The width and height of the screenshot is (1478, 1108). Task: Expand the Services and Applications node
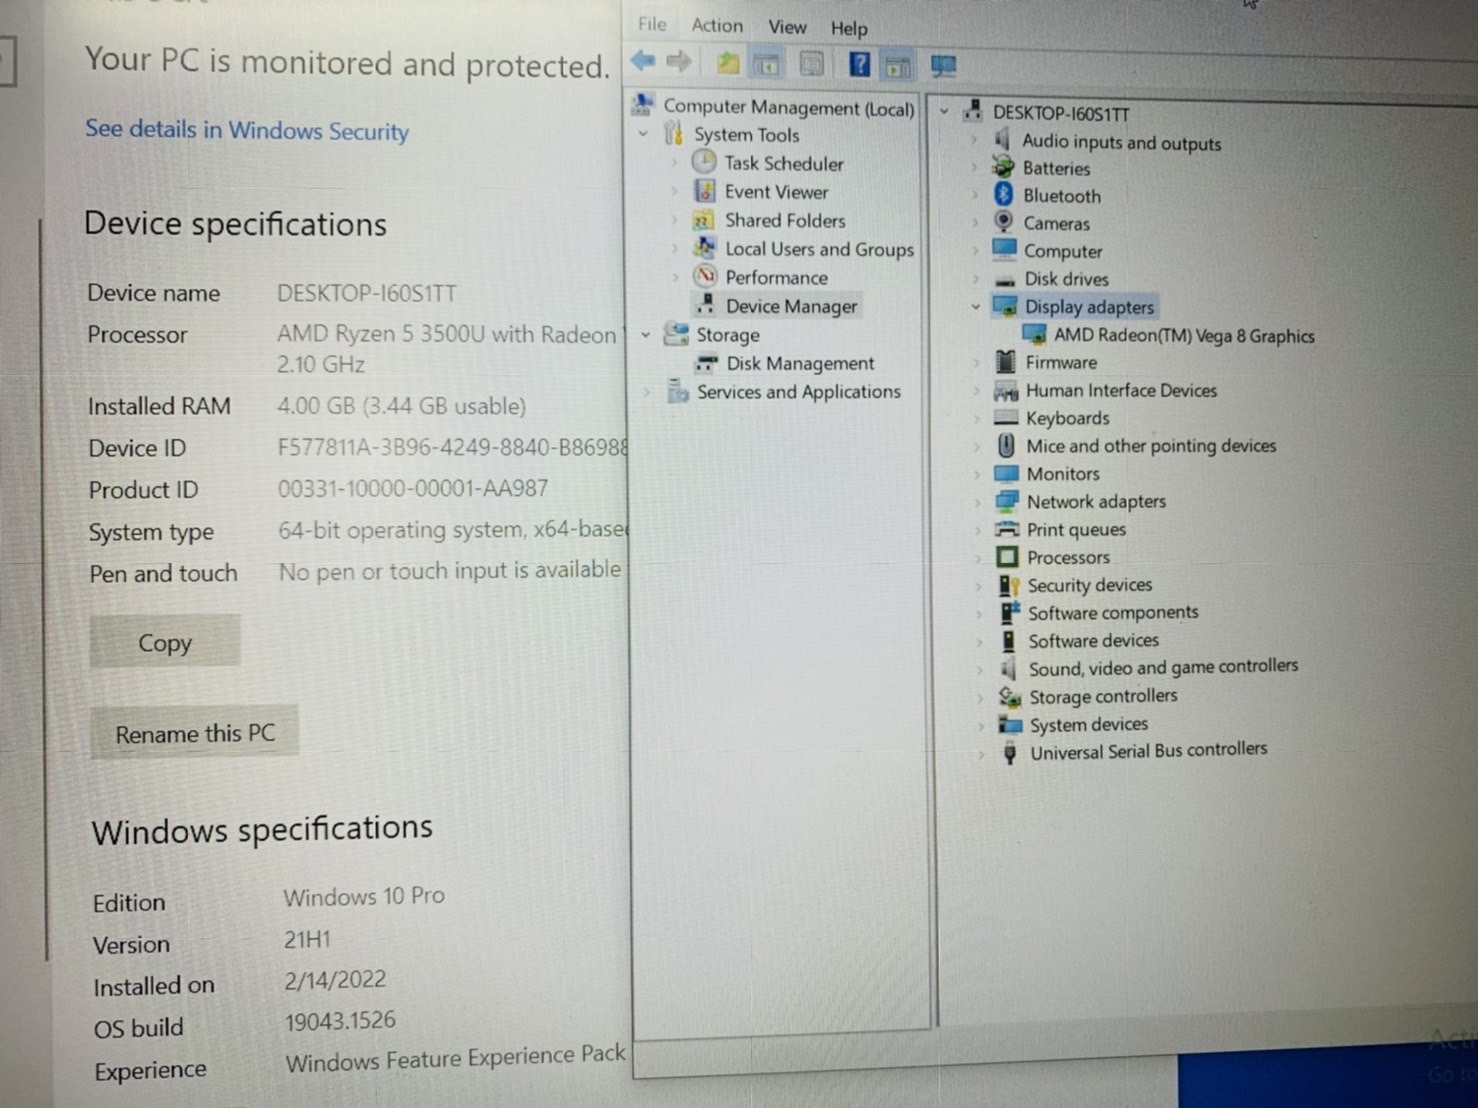coord(647,392)
